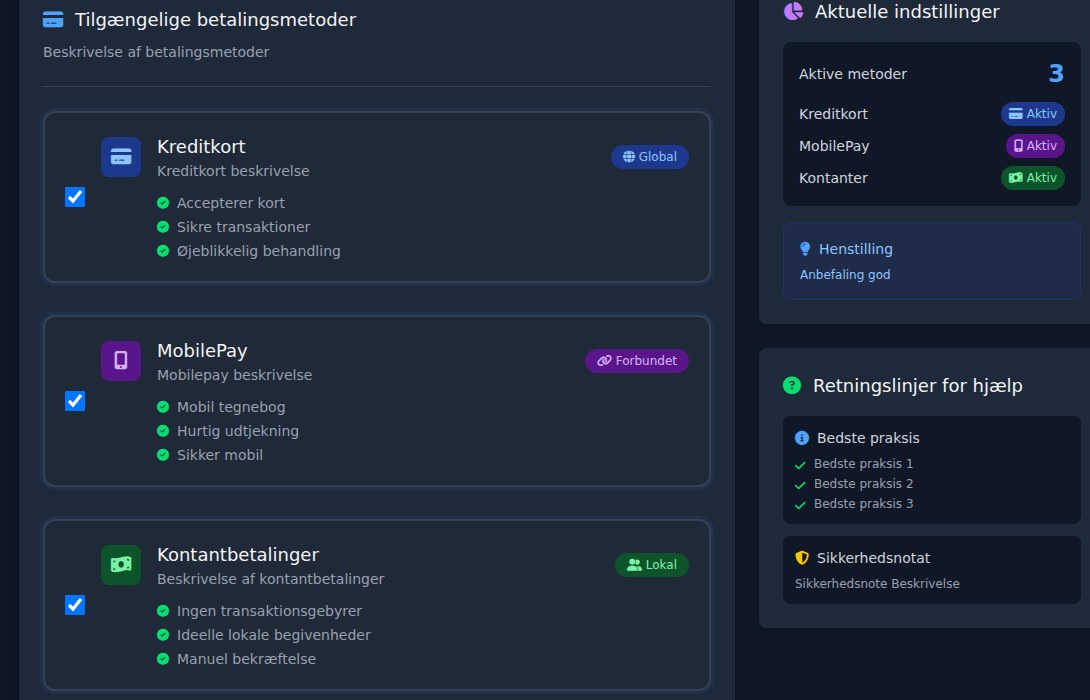Image resolution: width=1090 pixels, height=700 pixels.
Task: Click the question mark icon by Retningslinjer
Action: (792, 385)
